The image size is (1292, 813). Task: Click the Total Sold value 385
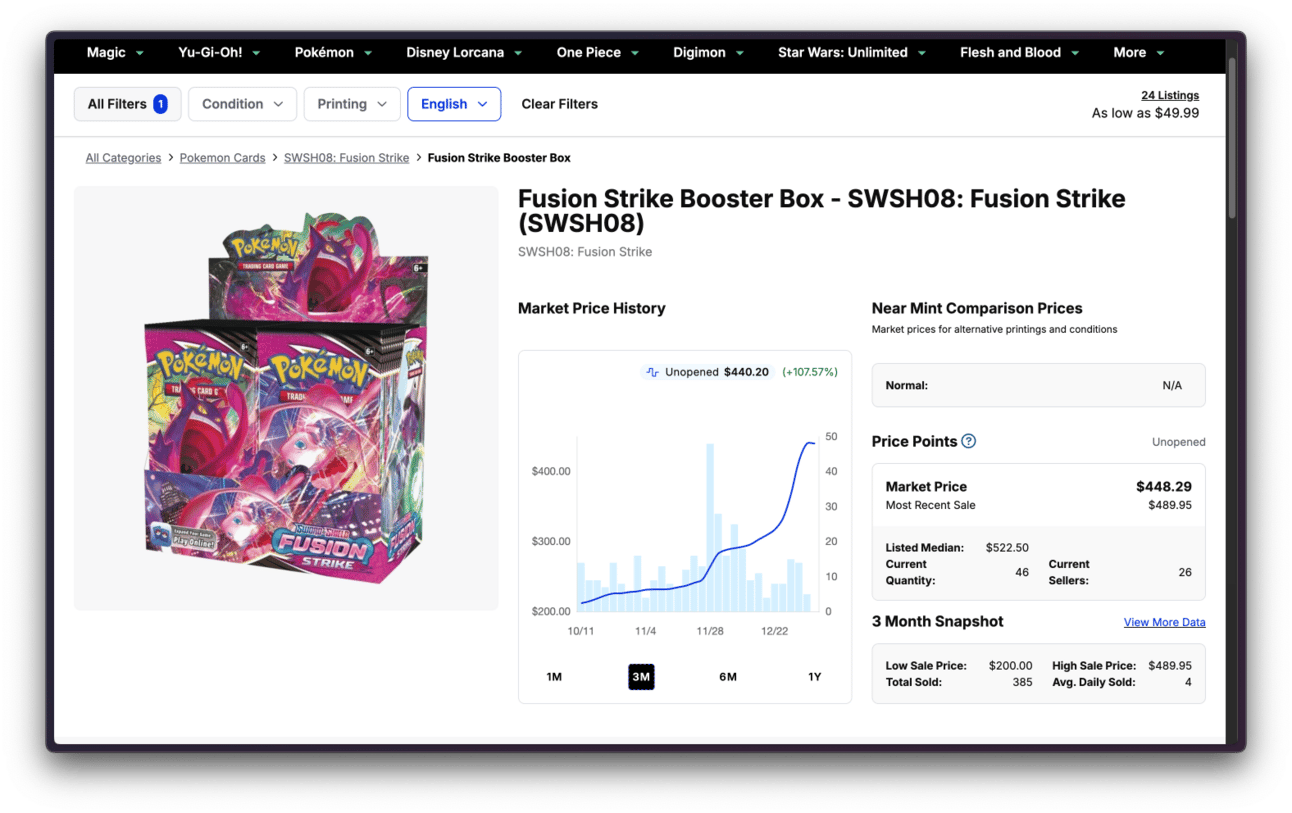1022,682
